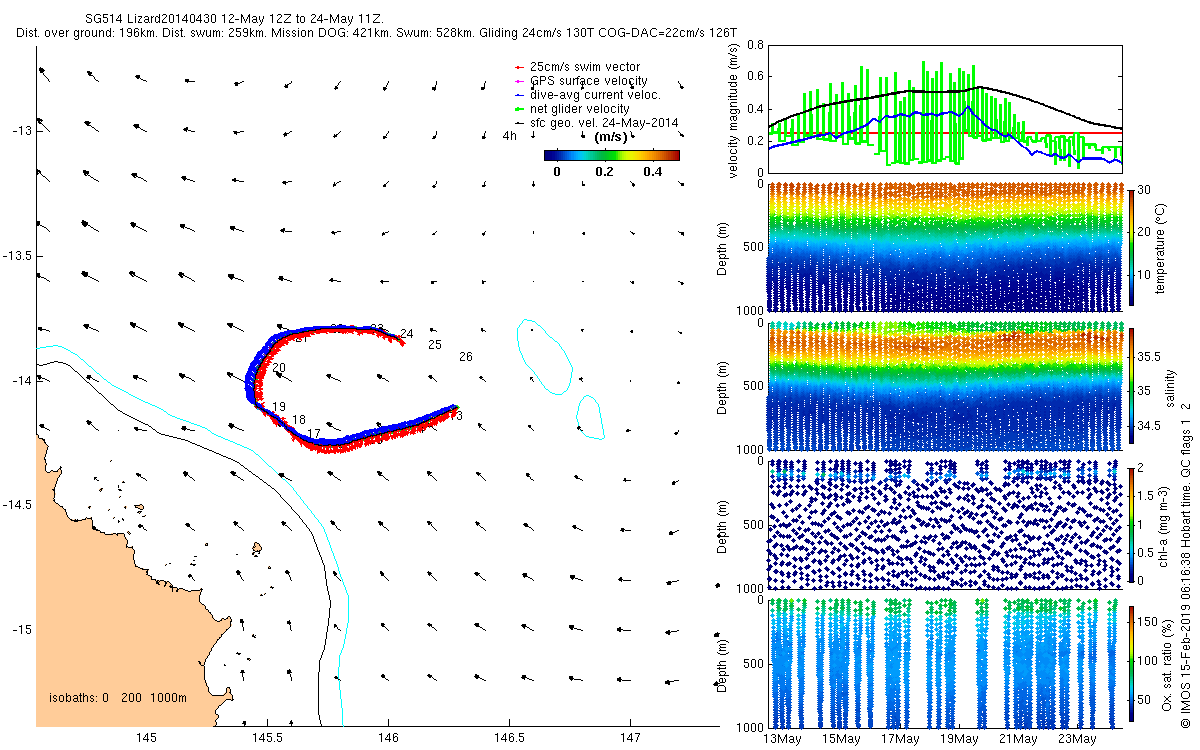Click the large cyan oval reef contour
1200x750 pixels.
[x=544, y=355]
